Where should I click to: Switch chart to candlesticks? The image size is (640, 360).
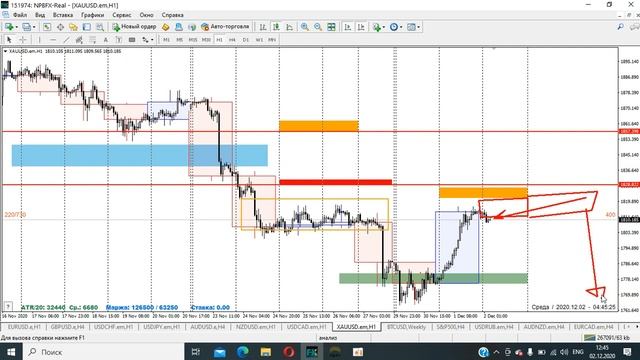pyautogui.click(x=276, y=27)
